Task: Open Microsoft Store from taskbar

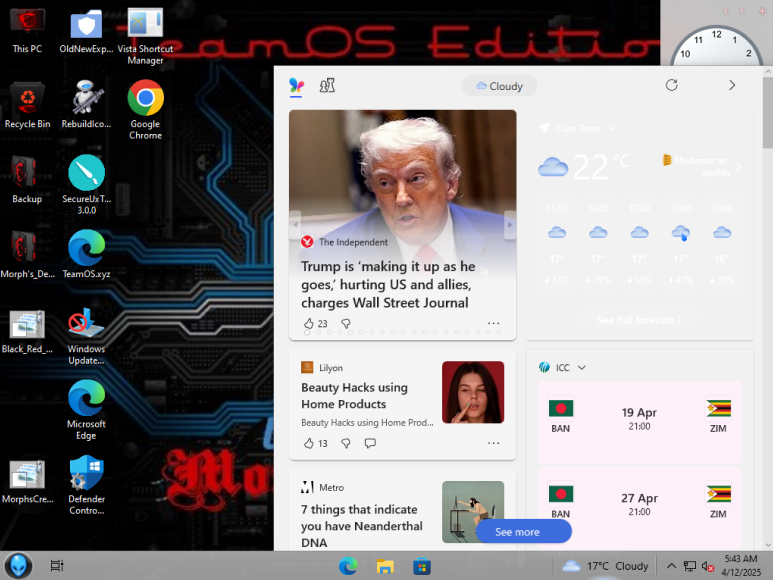Action: [x=422, y=566]
